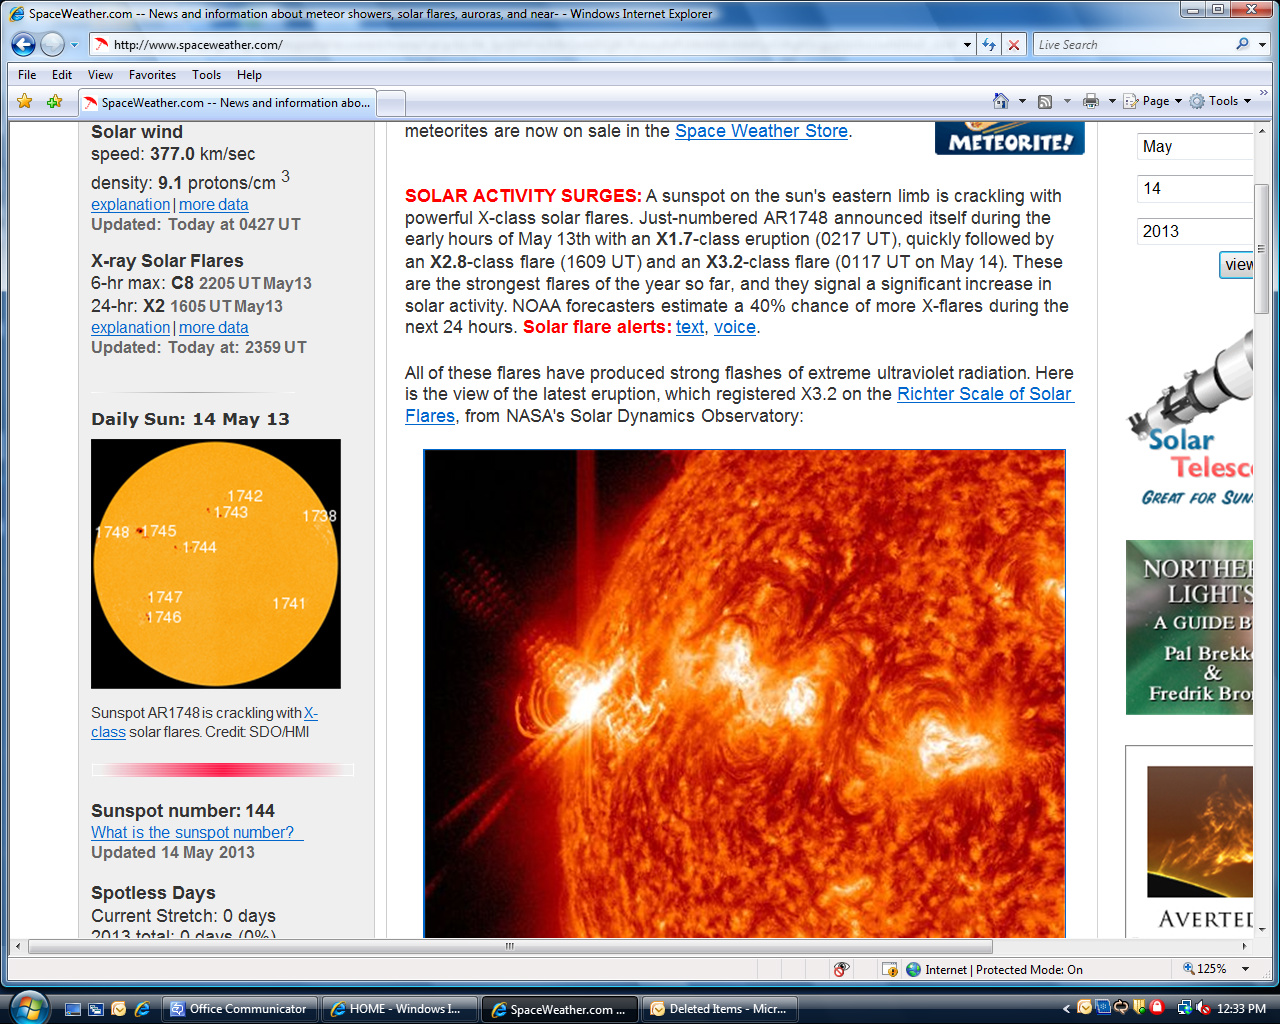Viewport: 1280px width, 1024px height.
Task: Open Recent Pages dropdown arrow
Action: (x=74, y=45)
